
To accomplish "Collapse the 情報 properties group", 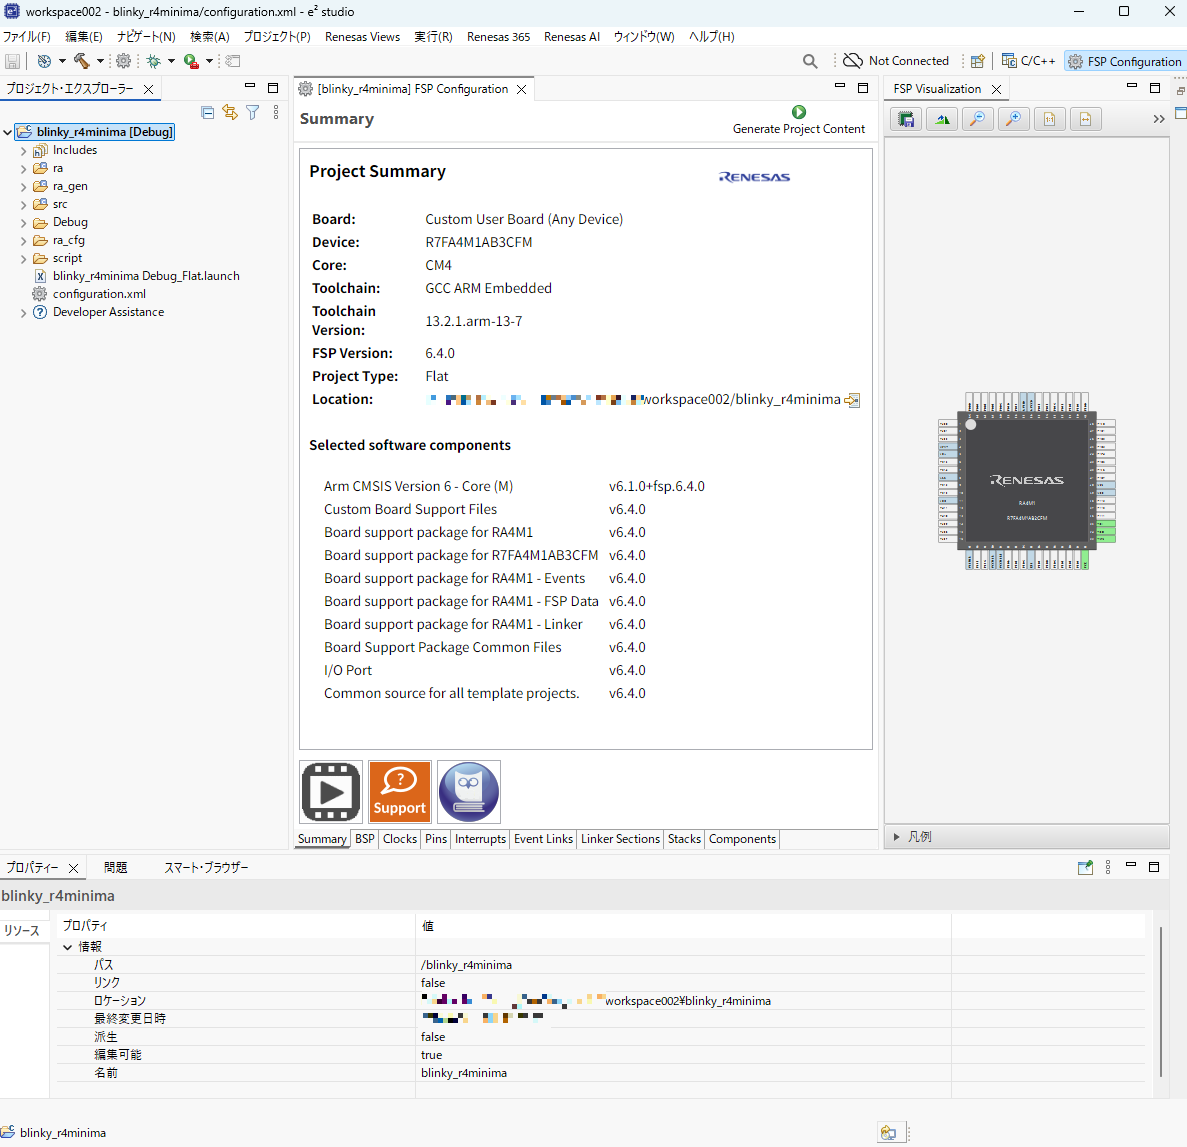I will pyautogui.click(x=67, y=947).
